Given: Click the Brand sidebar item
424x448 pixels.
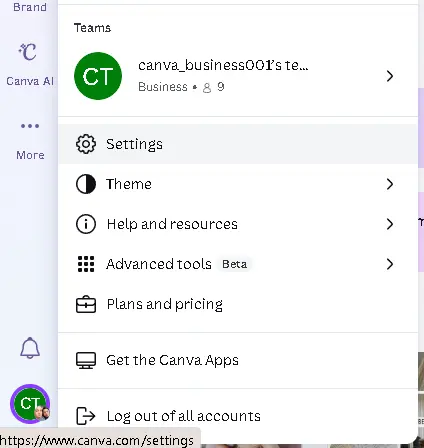Looking at the screenshot, I should (x=30, y=7).
